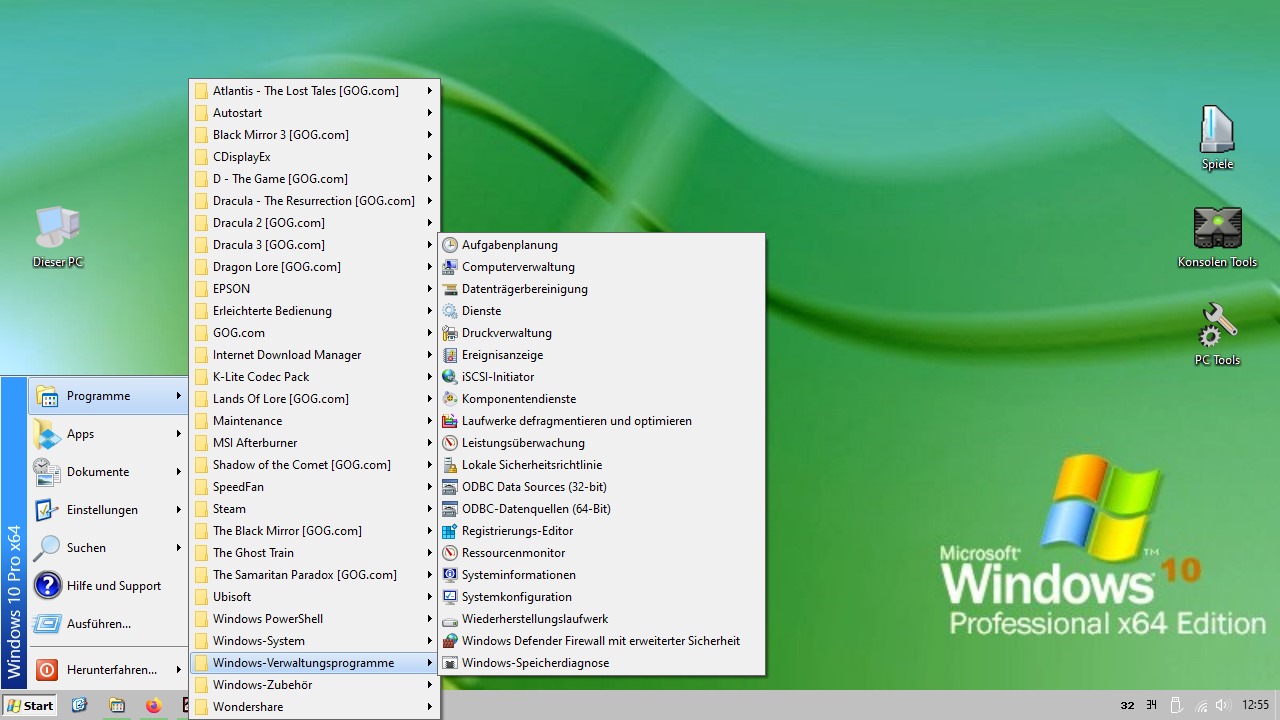Open the Windows-System folder
Viewport: 1280px width, 720px height.
click(314, 641)
